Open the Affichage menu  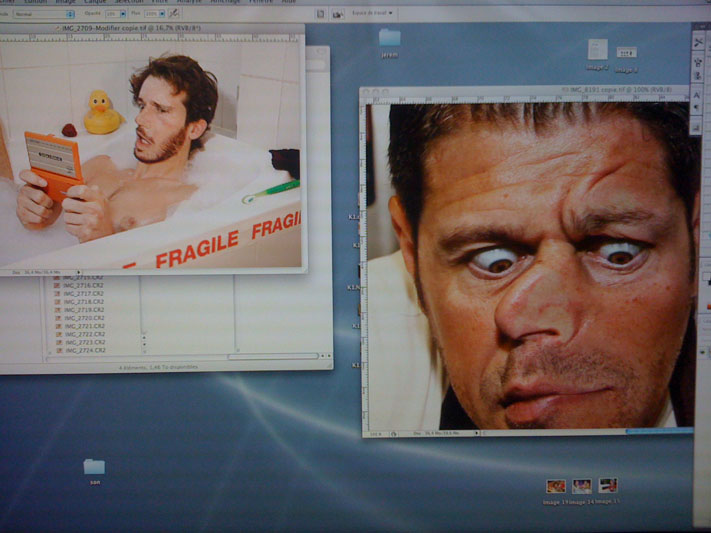pos(223,2)
